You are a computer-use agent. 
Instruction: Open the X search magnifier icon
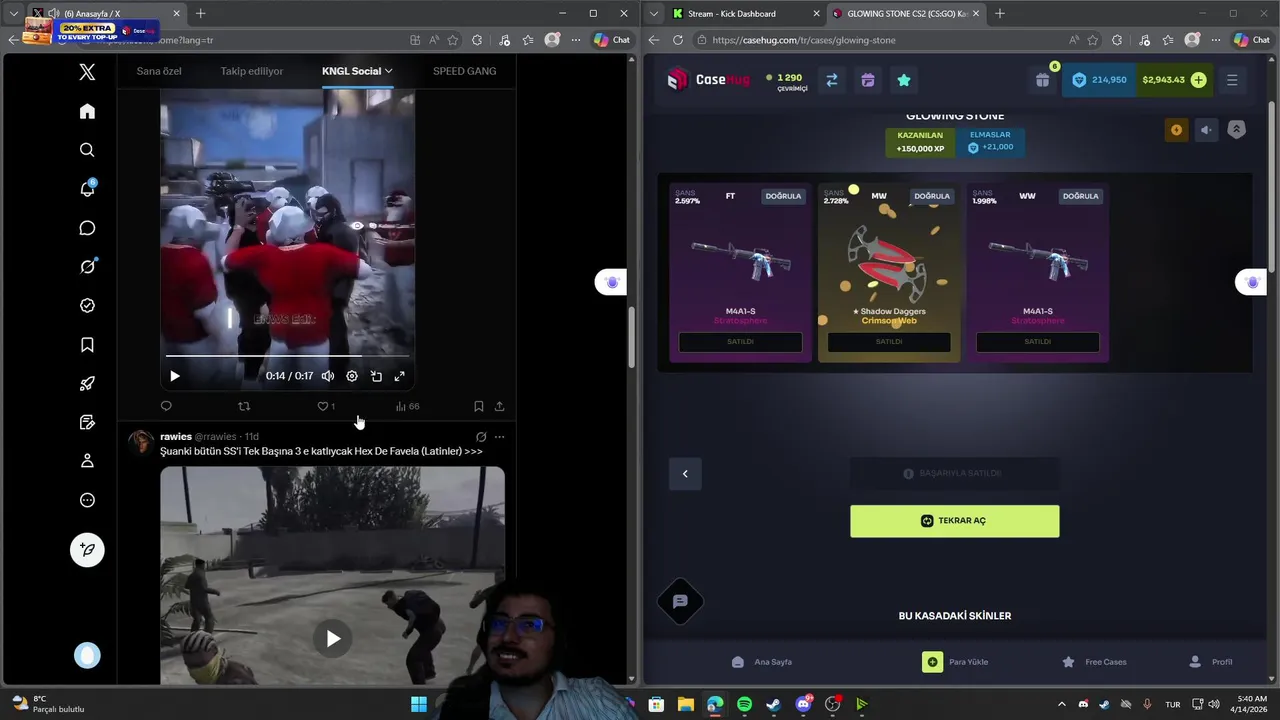click(x=87, y=150)
